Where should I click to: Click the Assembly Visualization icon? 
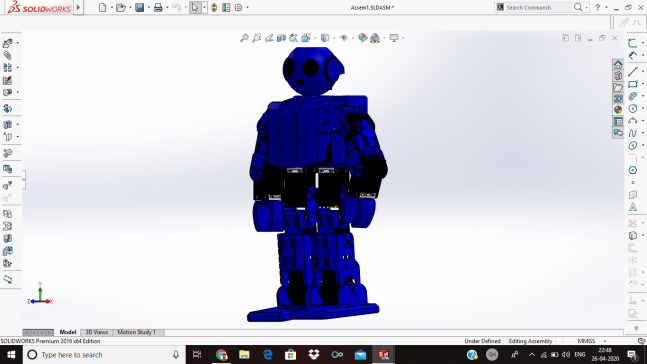pos(7,251)
